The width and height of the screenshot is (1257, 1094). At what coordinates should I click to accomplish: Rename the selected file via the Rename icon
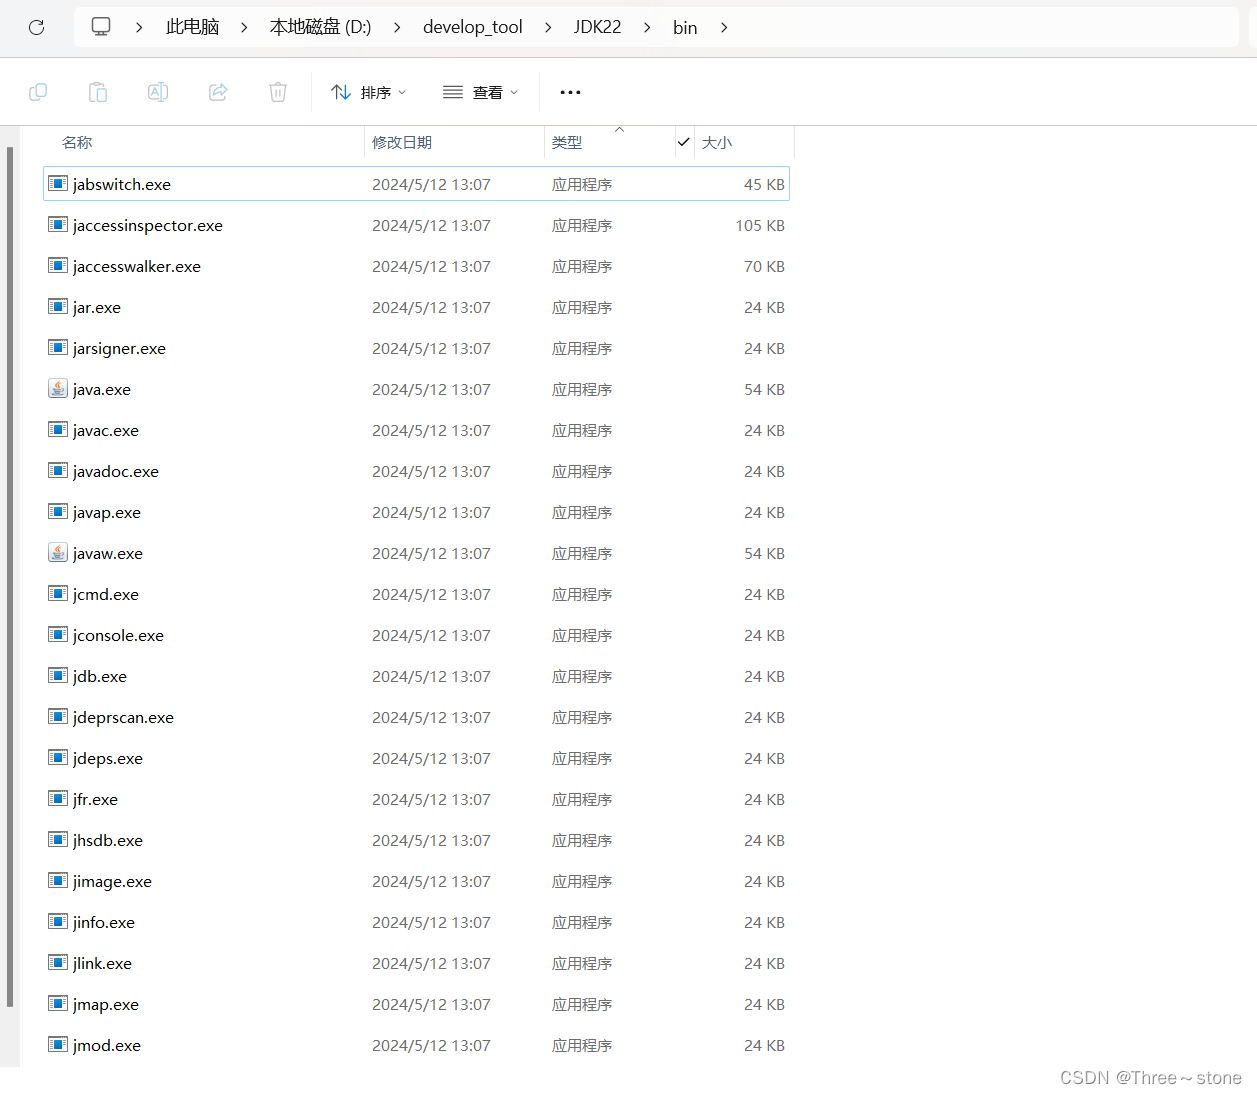[x=158, y=91]
